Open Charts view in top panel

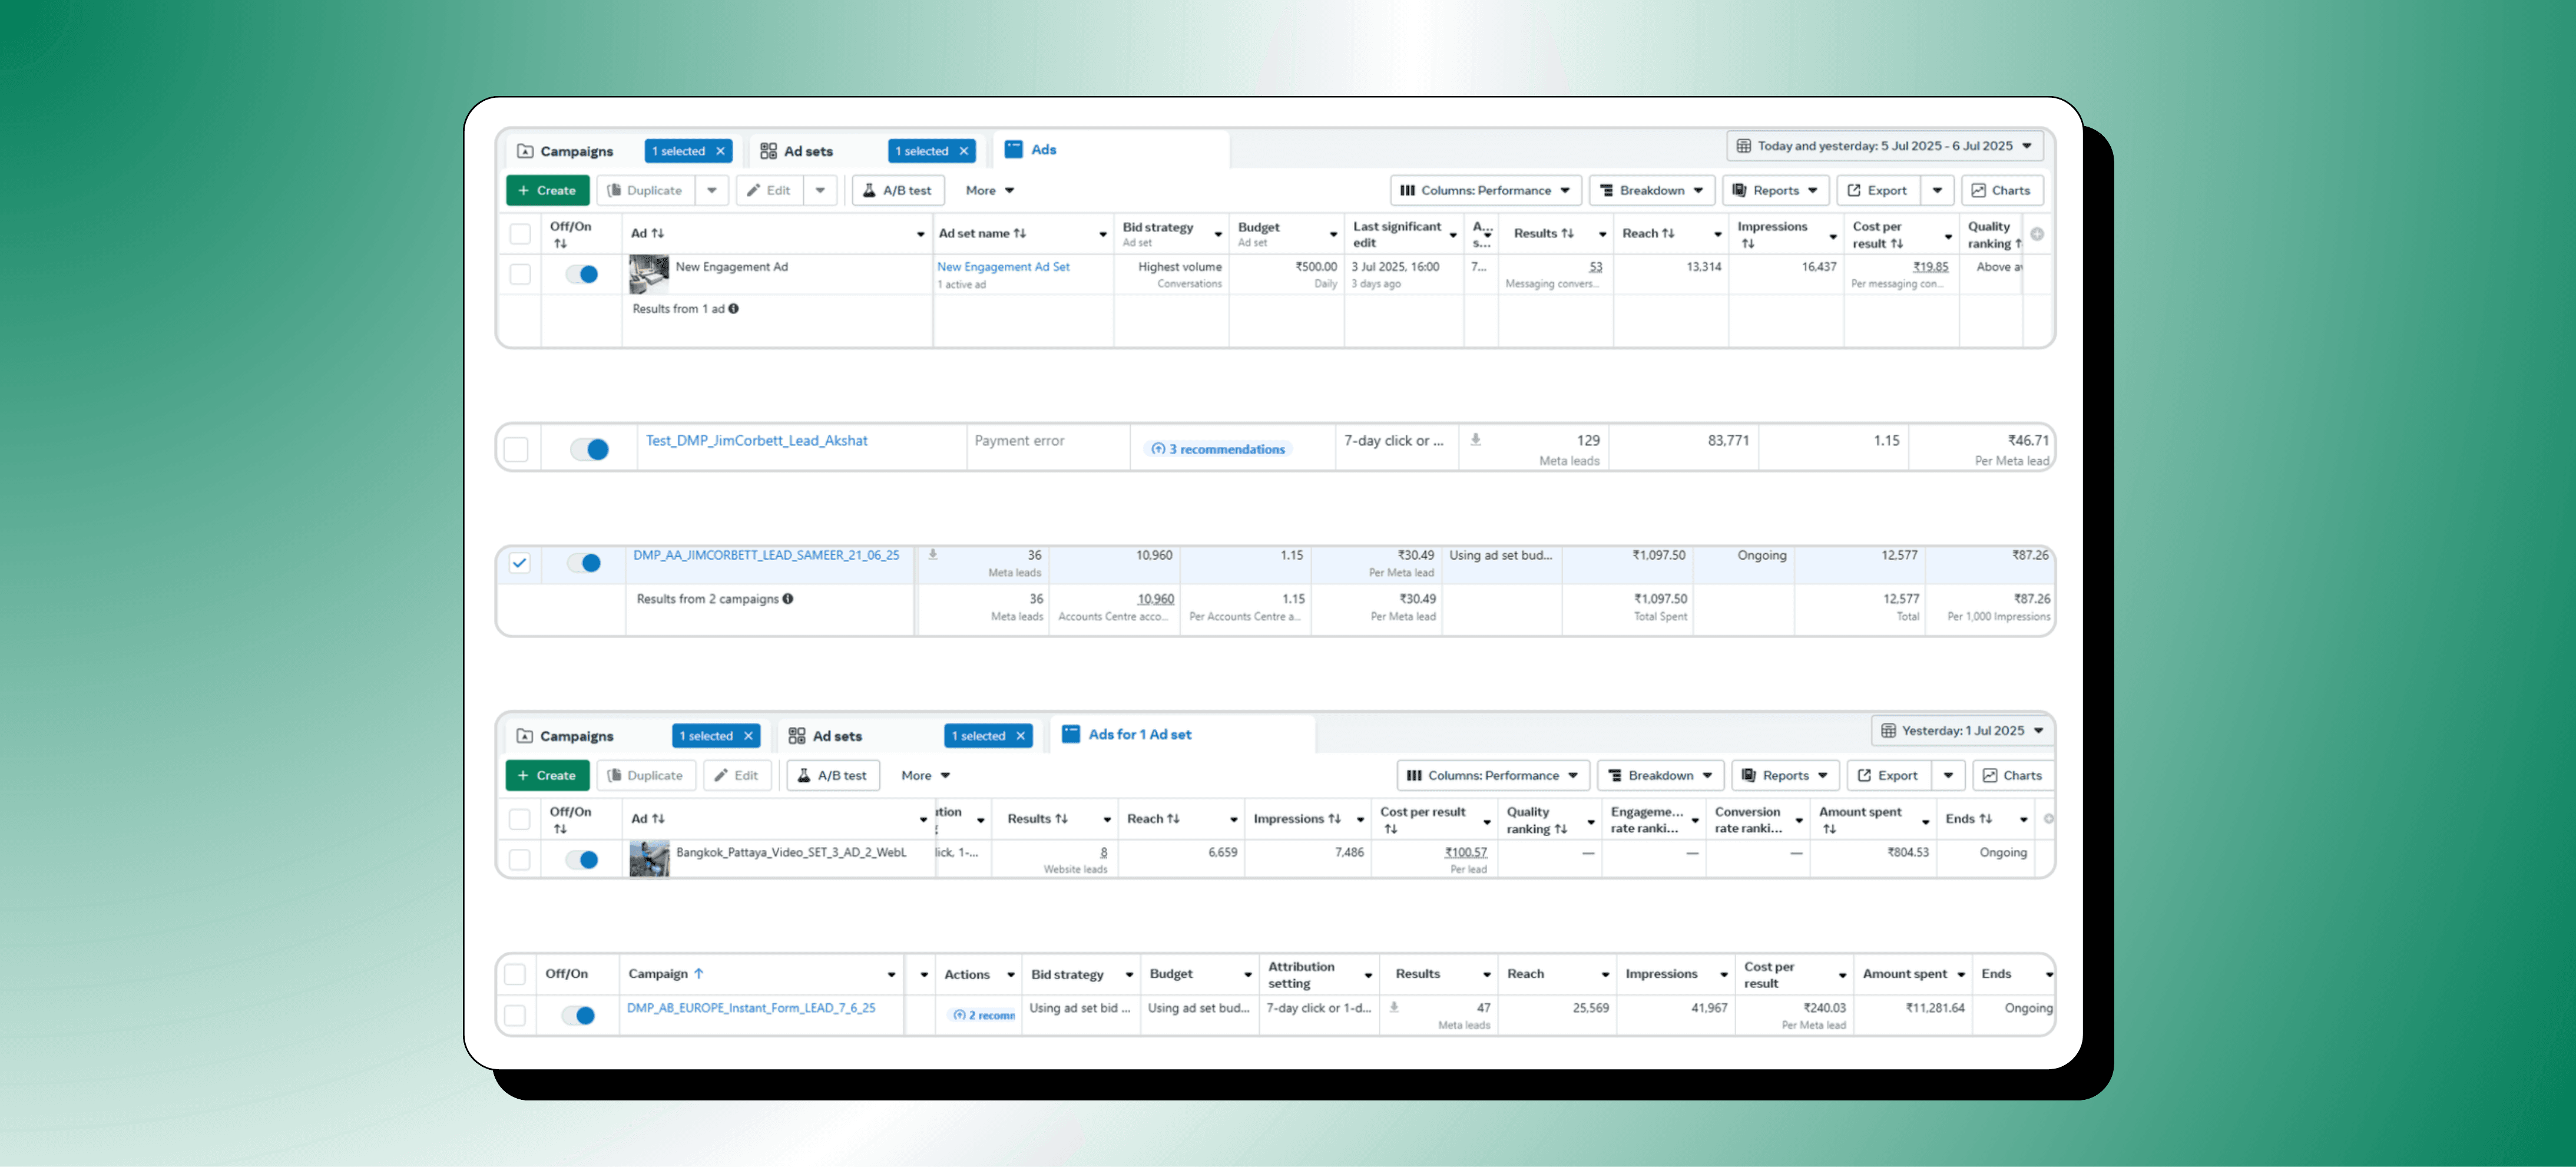[2001, 190]
